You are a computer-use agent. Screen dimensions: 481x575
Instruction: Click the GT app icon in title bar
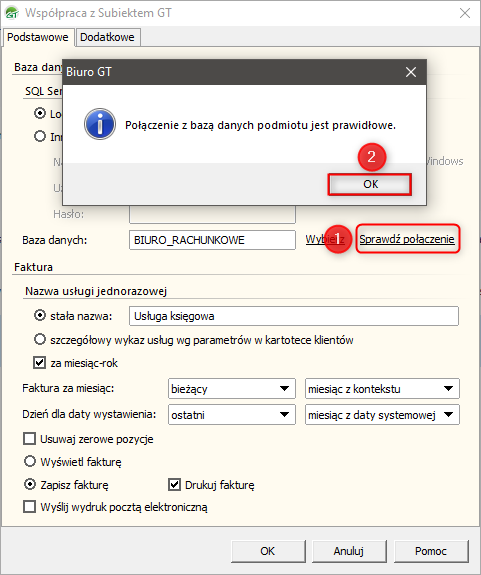(x=12, y=13)
